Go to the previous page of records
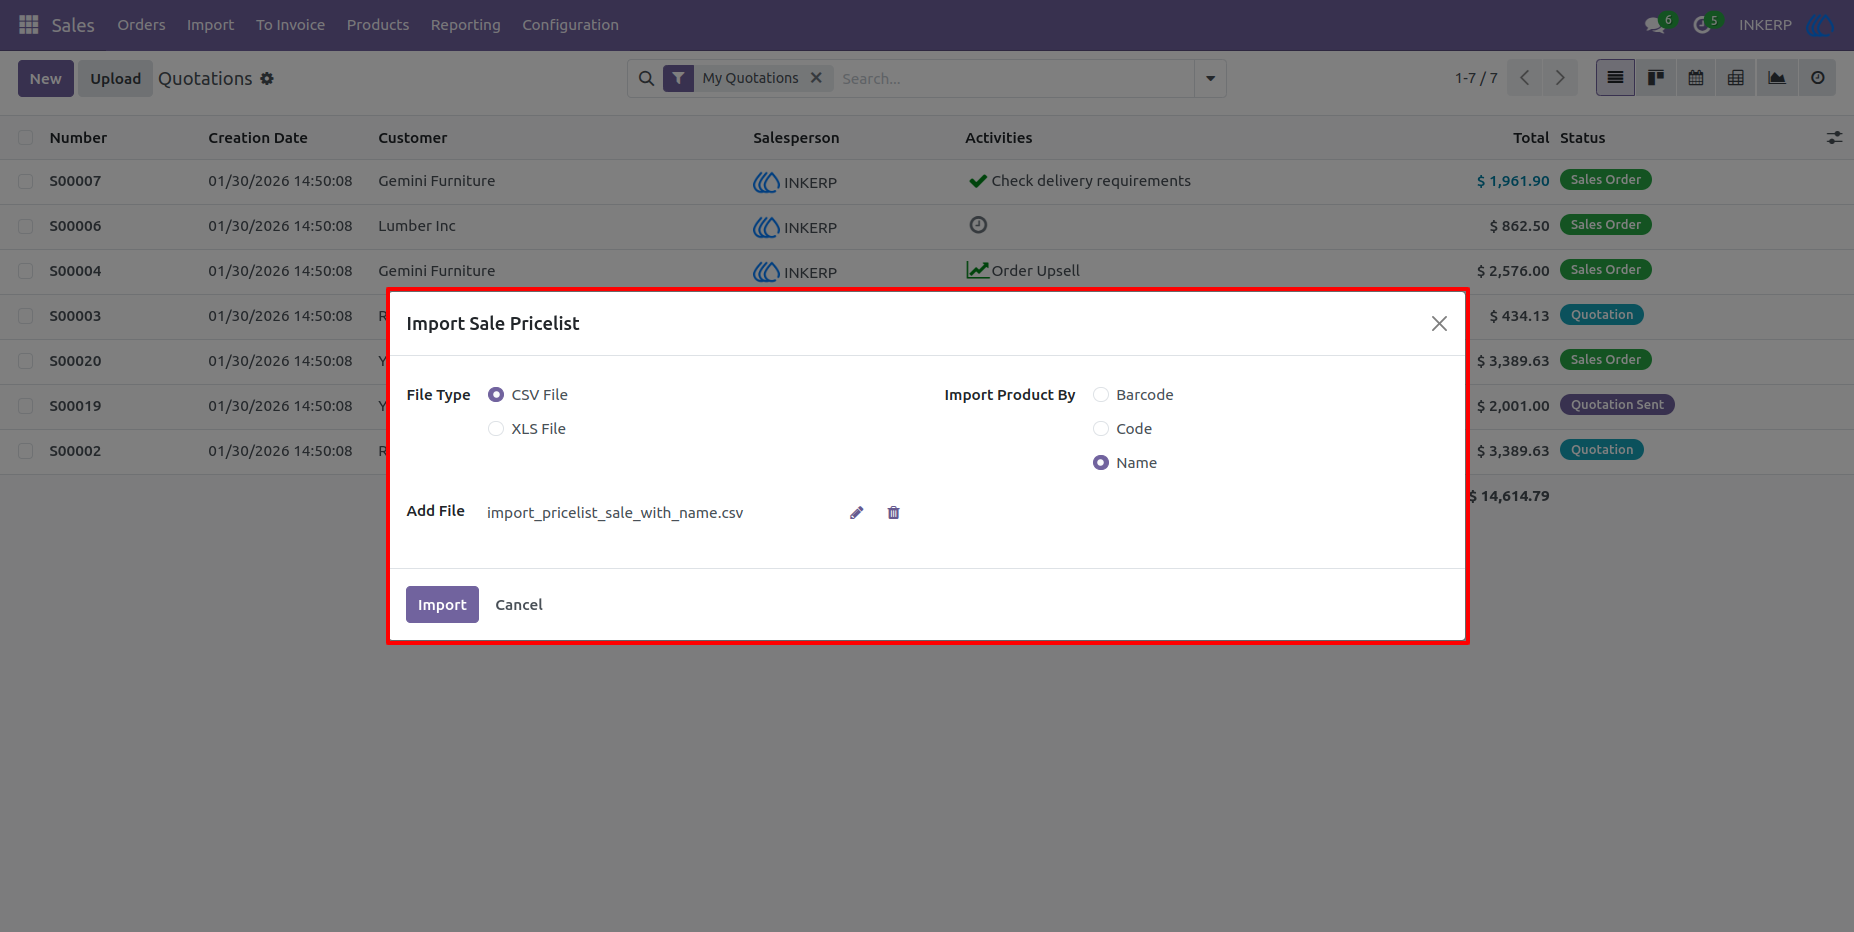 1524,78
